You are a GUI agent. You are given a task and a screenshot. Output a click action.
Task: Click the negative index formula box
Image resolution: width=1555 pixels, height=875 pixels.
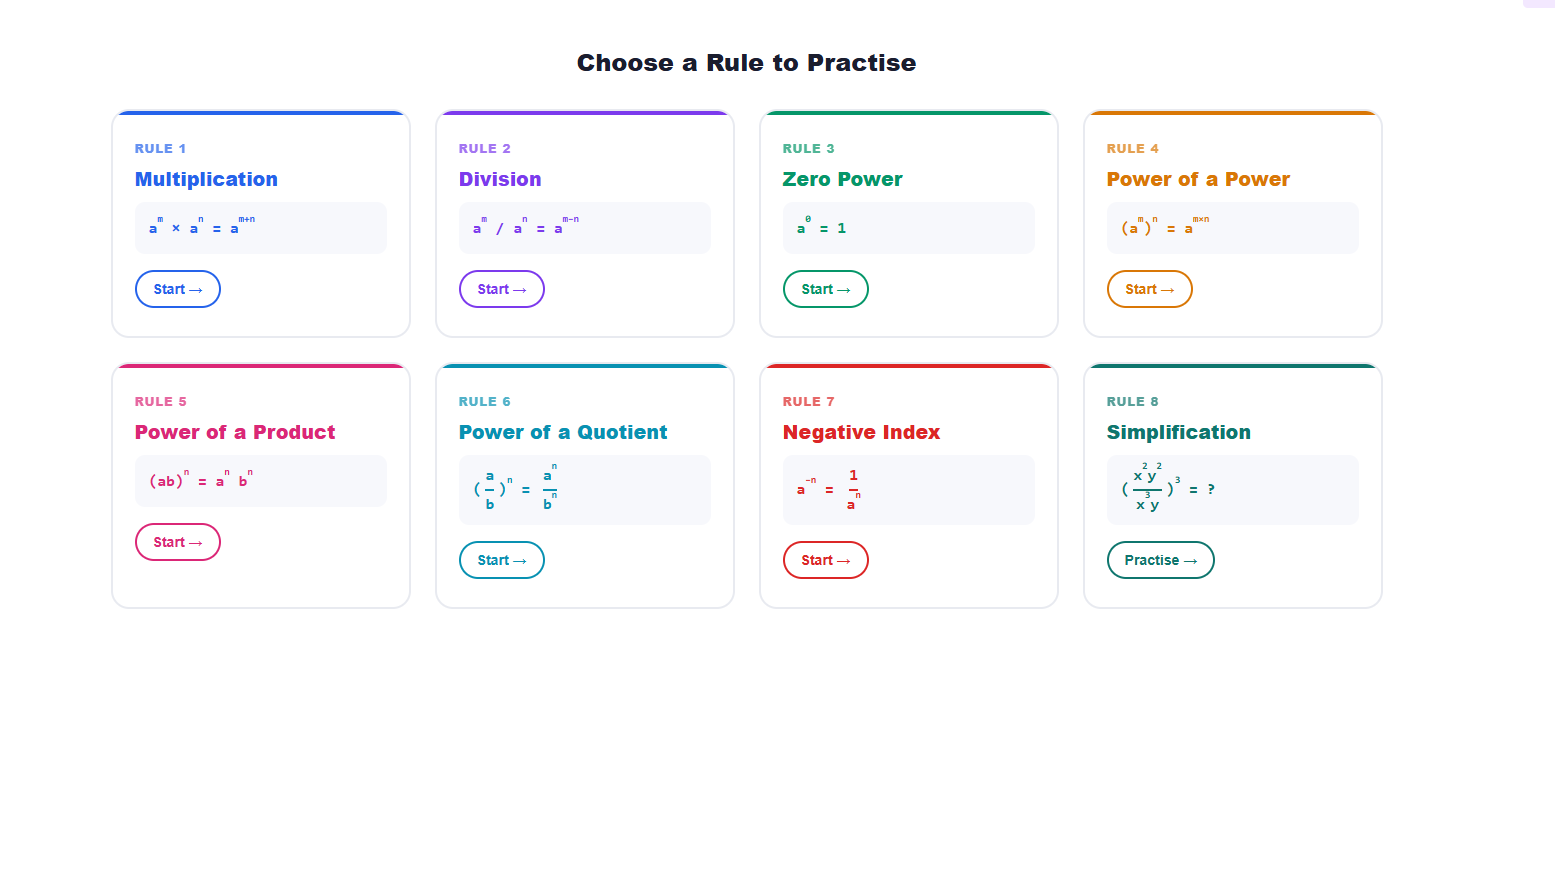click(x=908, y=490)
